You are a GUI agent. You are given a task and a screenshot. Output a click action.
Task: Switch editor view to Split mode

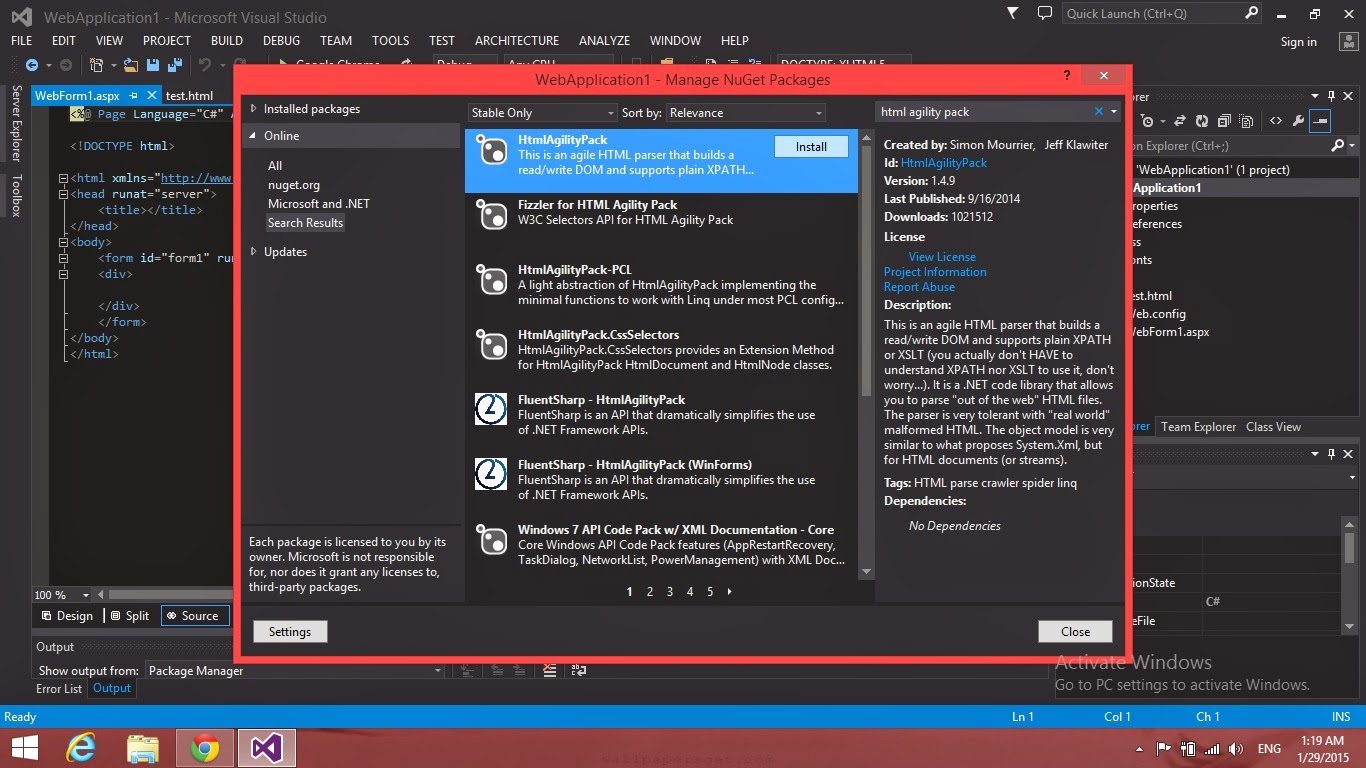[x=130, y=615]
